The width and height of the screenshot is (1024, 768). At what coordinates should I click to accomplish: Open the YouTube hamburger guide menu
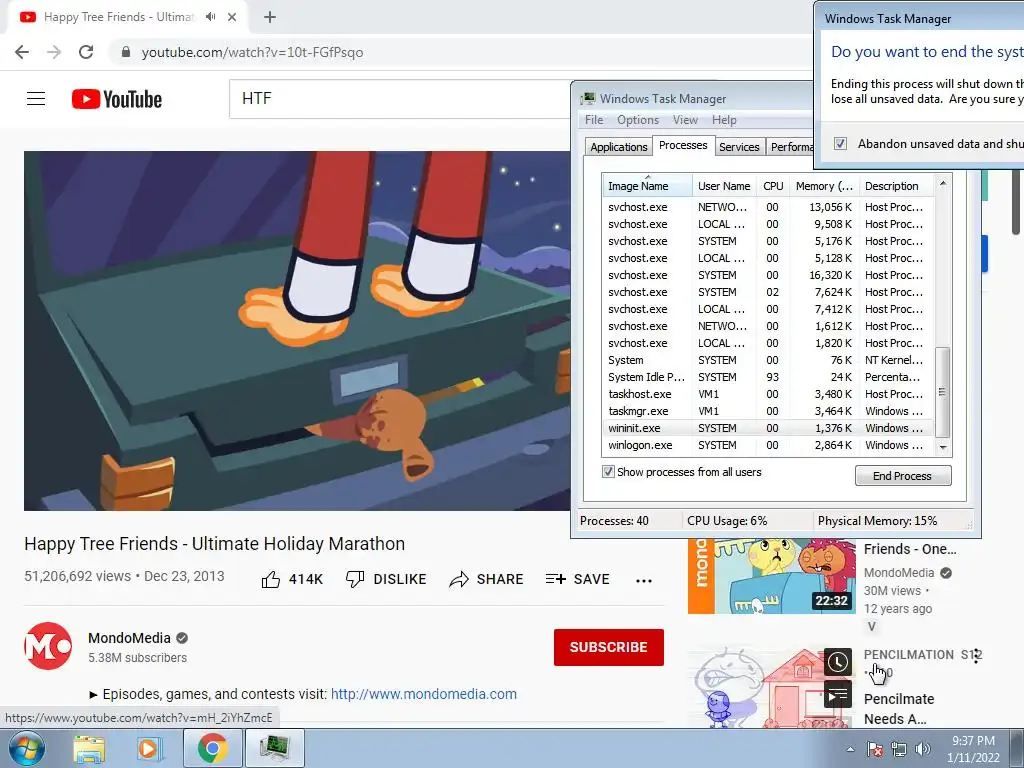tap(36, 99)
